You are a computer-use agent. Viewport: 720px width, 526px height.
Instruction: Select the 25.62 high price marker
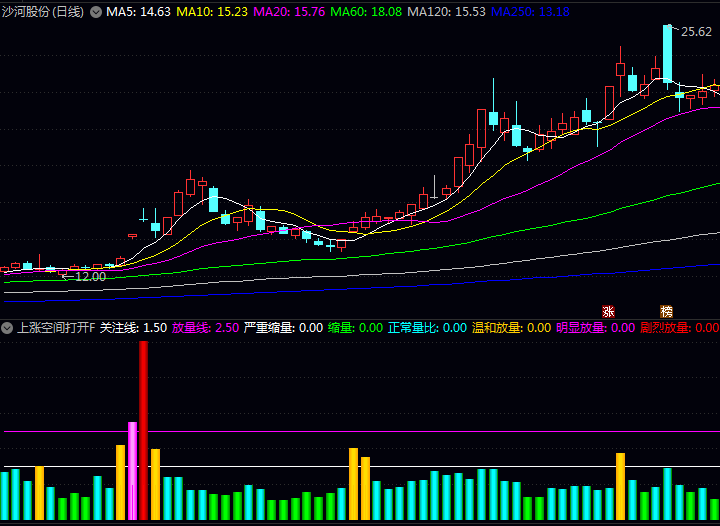pos(696,32)
